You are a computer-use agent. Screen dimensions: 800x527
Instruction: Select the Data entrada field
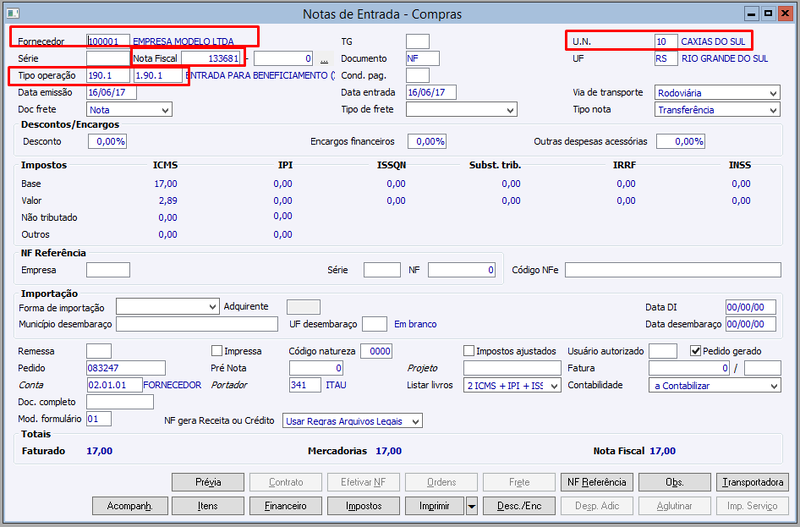[432, 92]
